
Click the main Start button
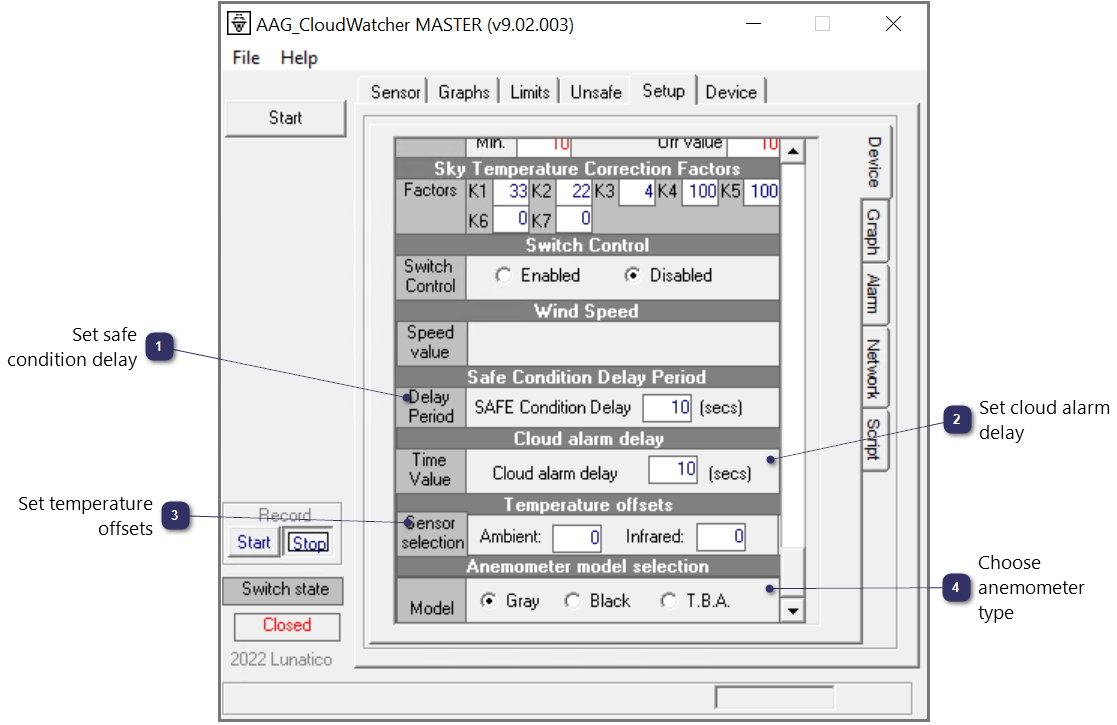click(x=286, y=118)
